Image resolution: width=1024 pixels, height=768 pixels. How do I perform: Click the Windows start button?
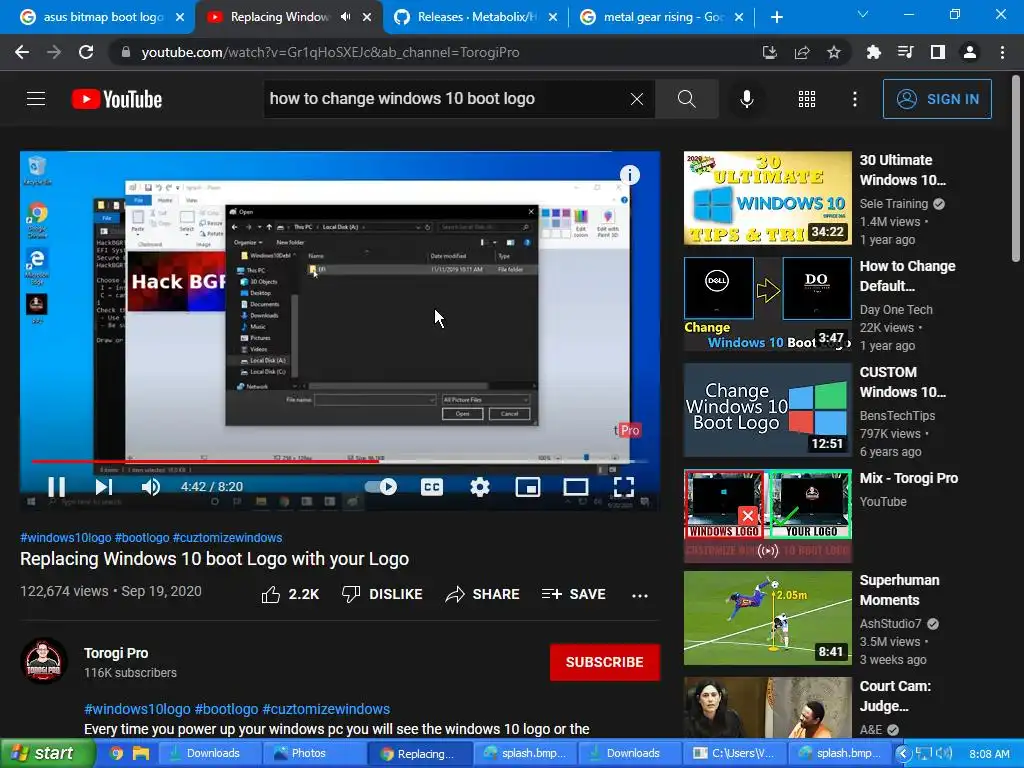coord(47,754)
